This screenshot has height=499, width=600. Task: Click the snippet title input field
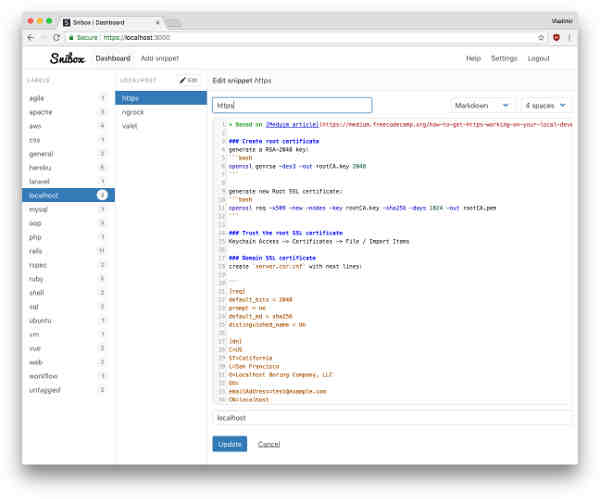tap(292, 105)
